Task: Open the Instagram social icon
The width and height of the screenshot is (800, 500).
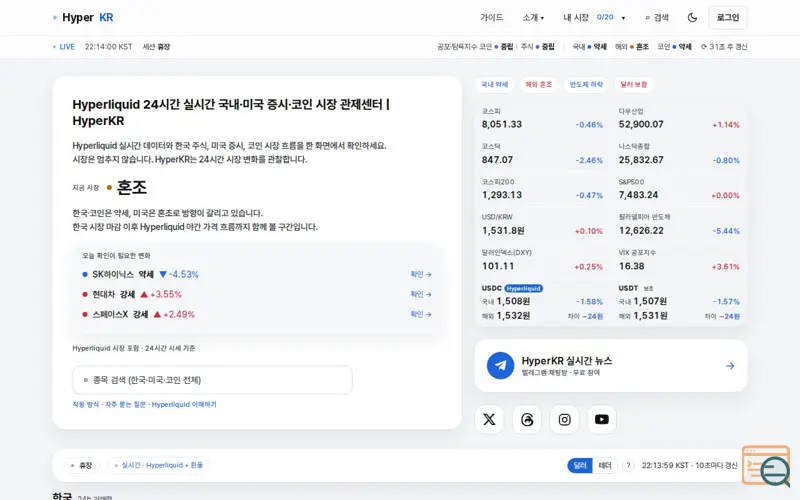Action: coord(564,419)
